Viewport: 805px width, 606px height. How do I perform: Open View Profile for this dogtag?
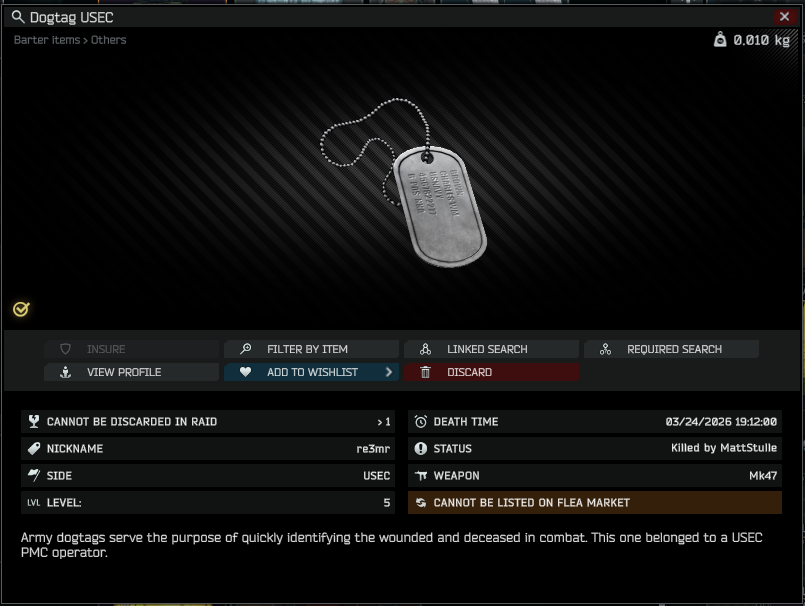point(131,372)
